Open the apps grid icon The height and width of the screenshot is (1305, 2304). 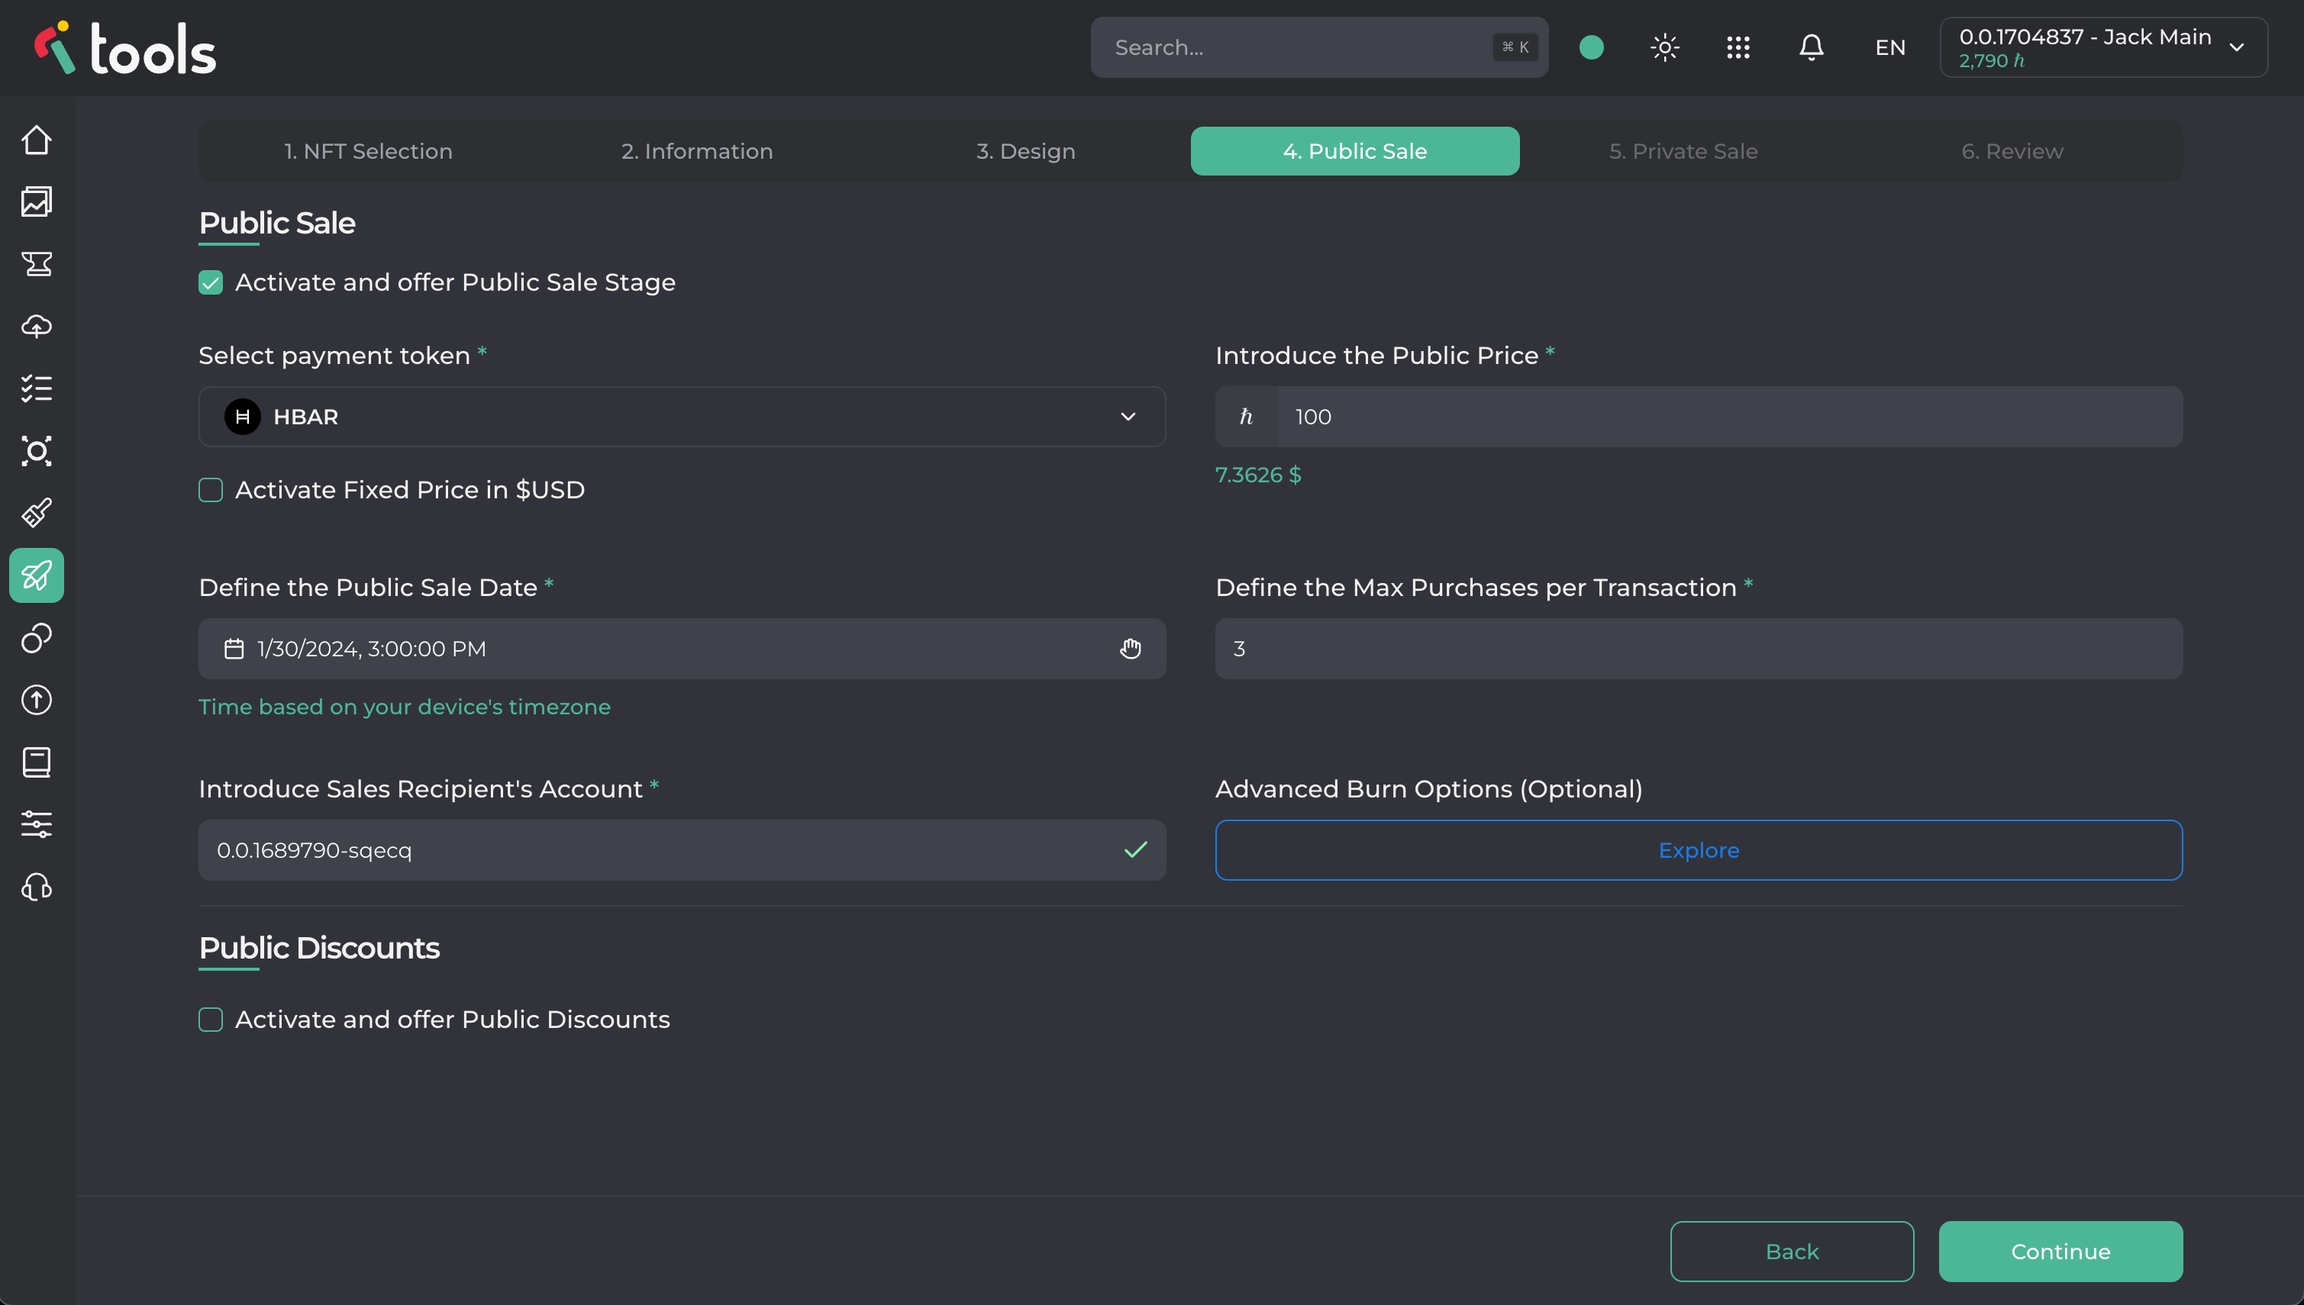(1738, 47)
